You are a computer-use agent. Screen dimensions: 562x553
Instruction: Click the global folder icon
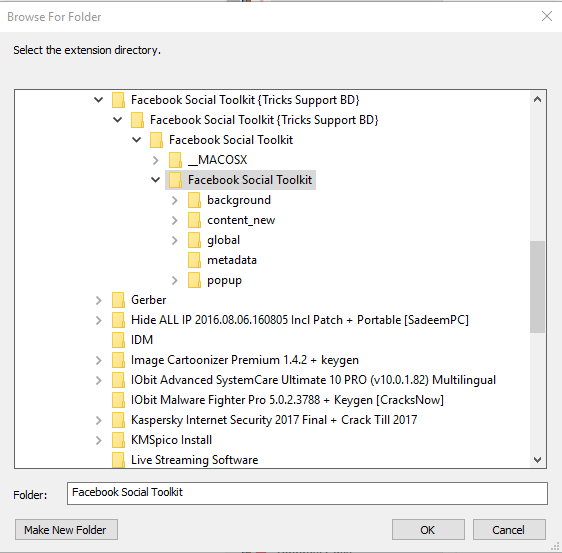(x=194, y=240)
